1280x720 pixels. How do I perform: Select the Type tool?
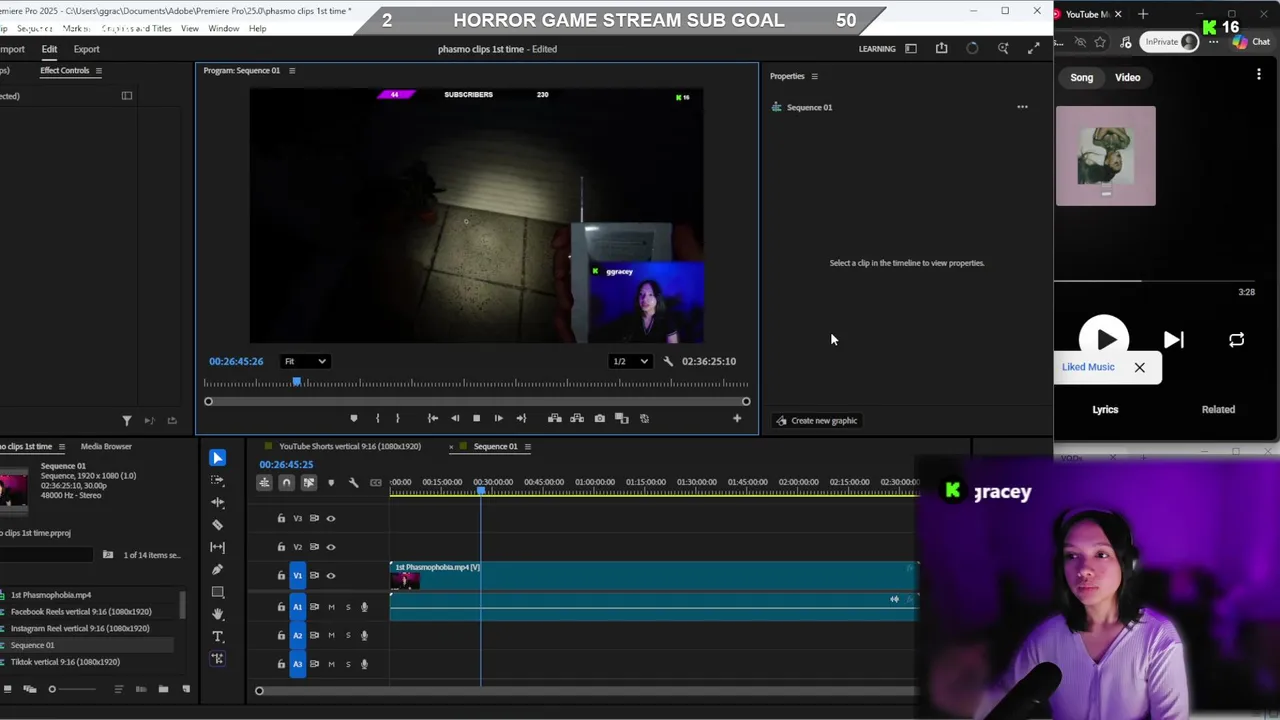tap(217, 636)
